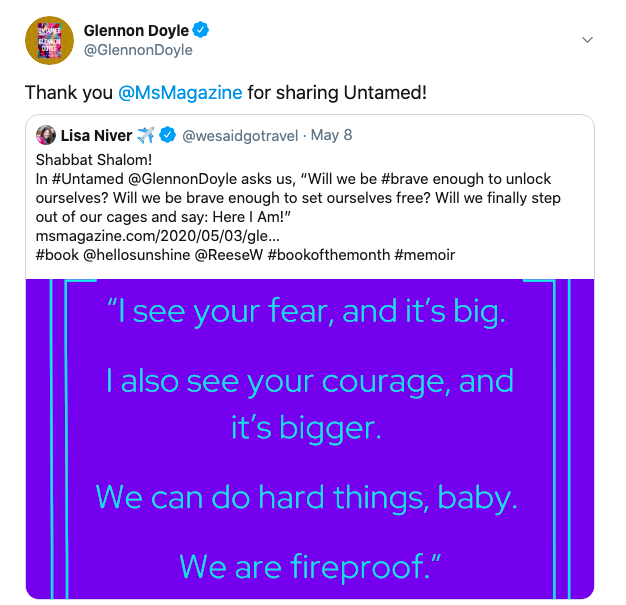Open the @MsMagazine mention link
This screenshot has height=605, width=626.
pyautogui.click(x=180, y=93)
